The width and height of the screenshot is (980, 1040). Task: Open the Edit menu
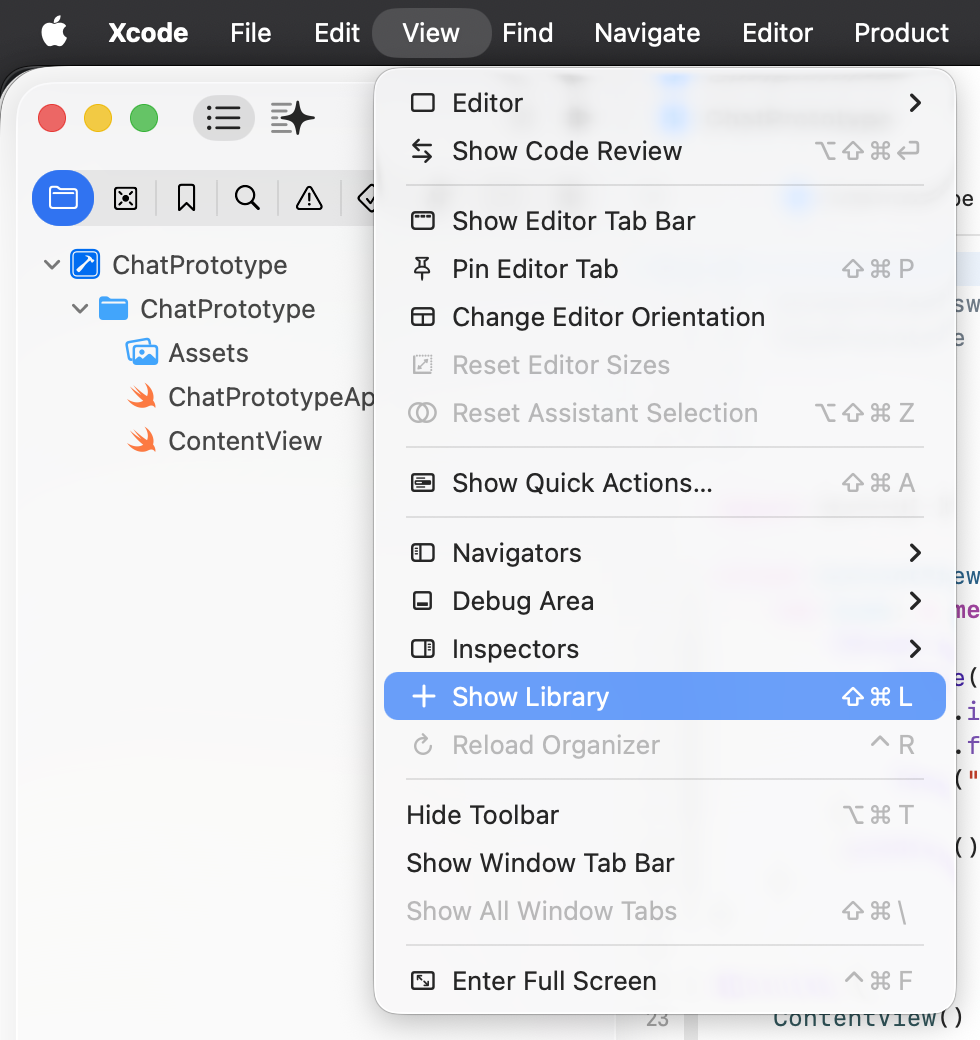(x=337, y=32)
